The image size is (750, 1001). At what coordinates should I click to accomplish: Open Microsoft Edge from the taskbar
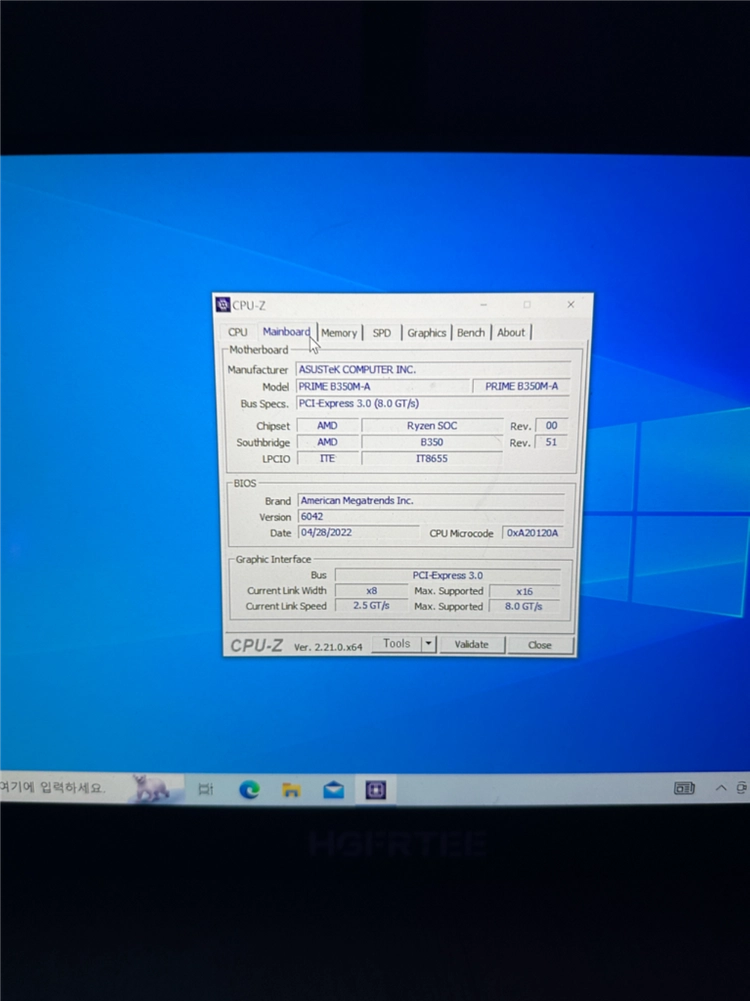pyautogui.click(x=249, y=790)
